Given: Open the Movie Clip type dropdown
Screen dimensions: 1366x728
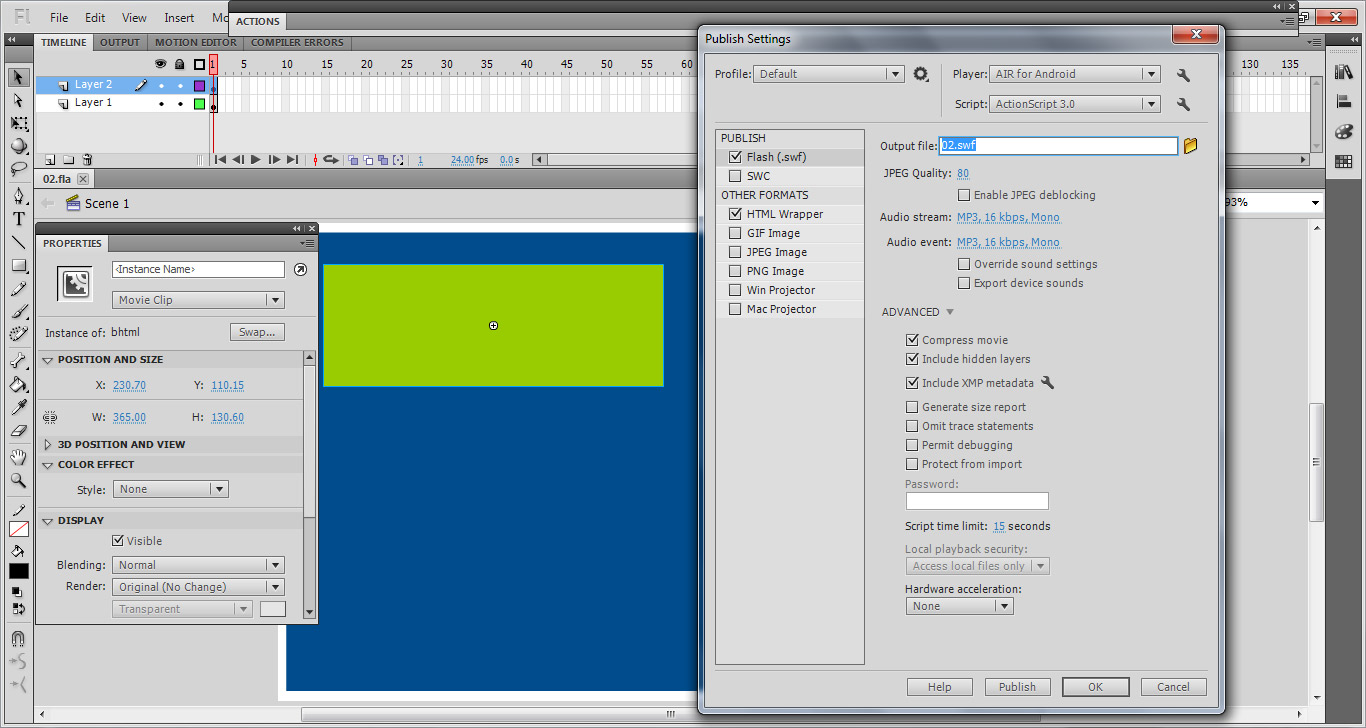Looking at the screenshot, I should (198, 300).
